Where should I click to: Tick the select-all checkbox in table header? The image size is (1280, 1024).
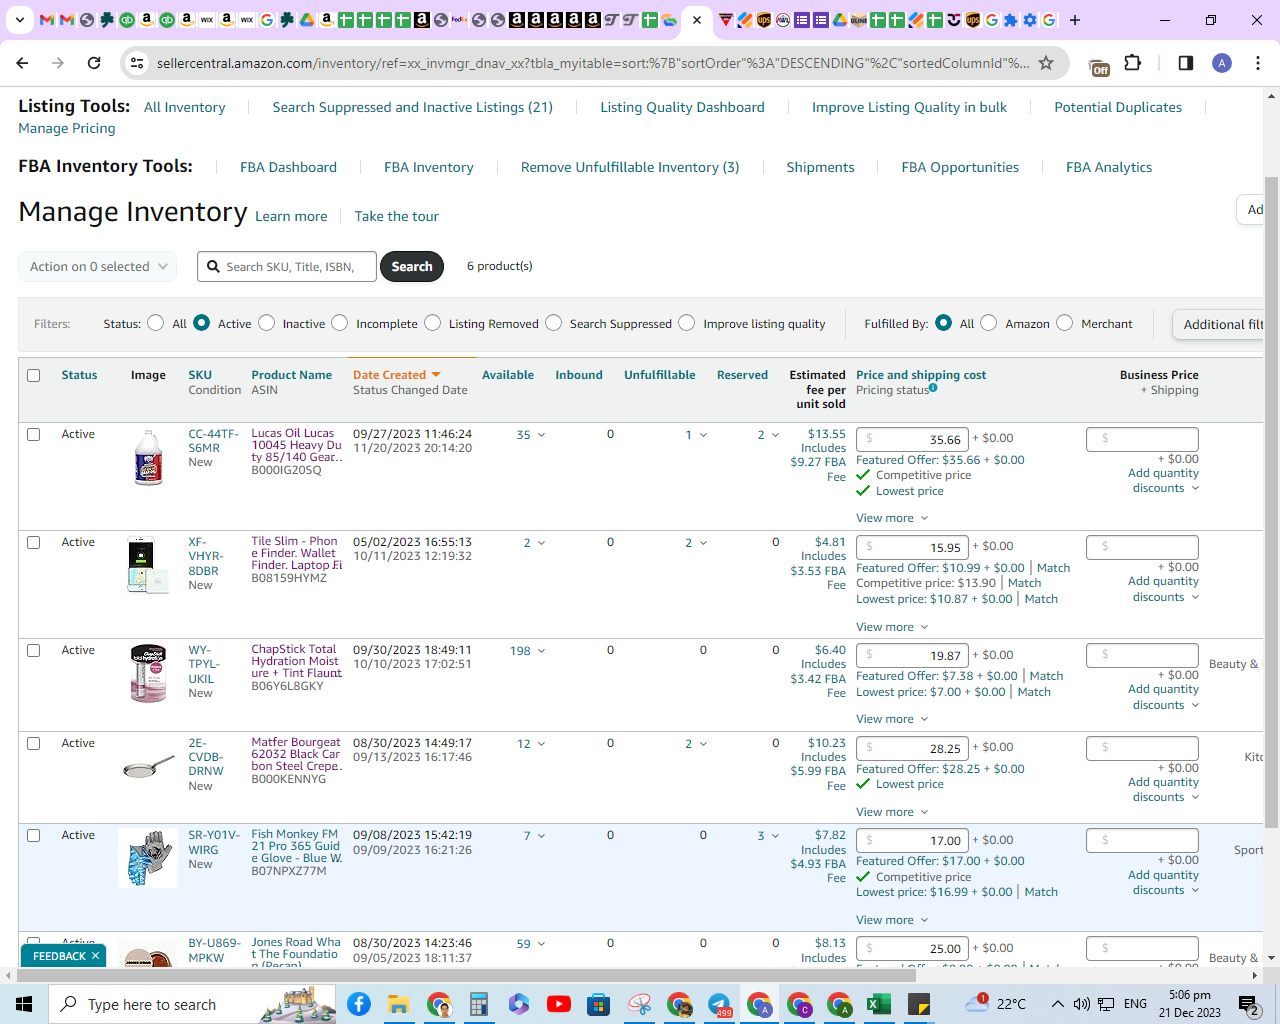34,376
